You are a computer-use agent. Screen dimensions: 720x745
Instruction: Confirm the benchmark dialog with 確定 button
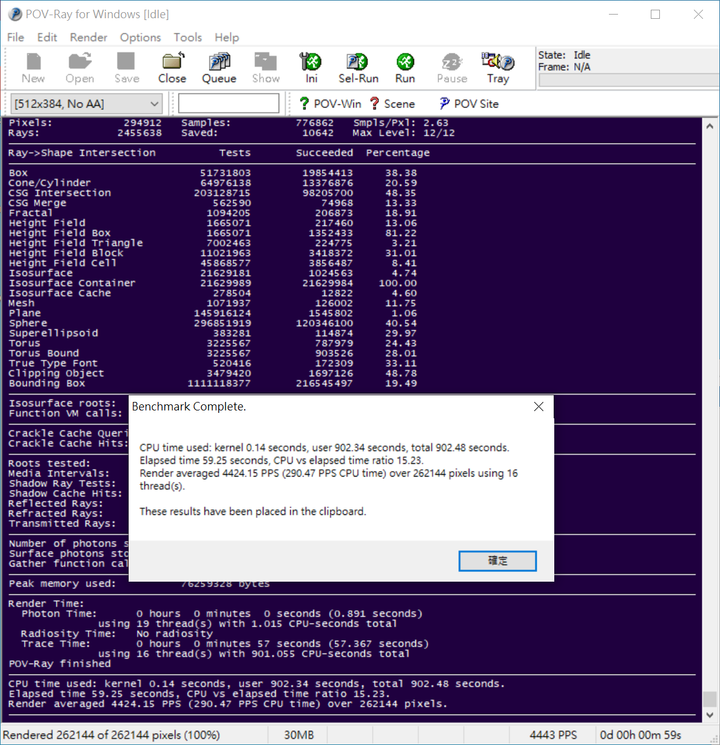pos(498,561)
